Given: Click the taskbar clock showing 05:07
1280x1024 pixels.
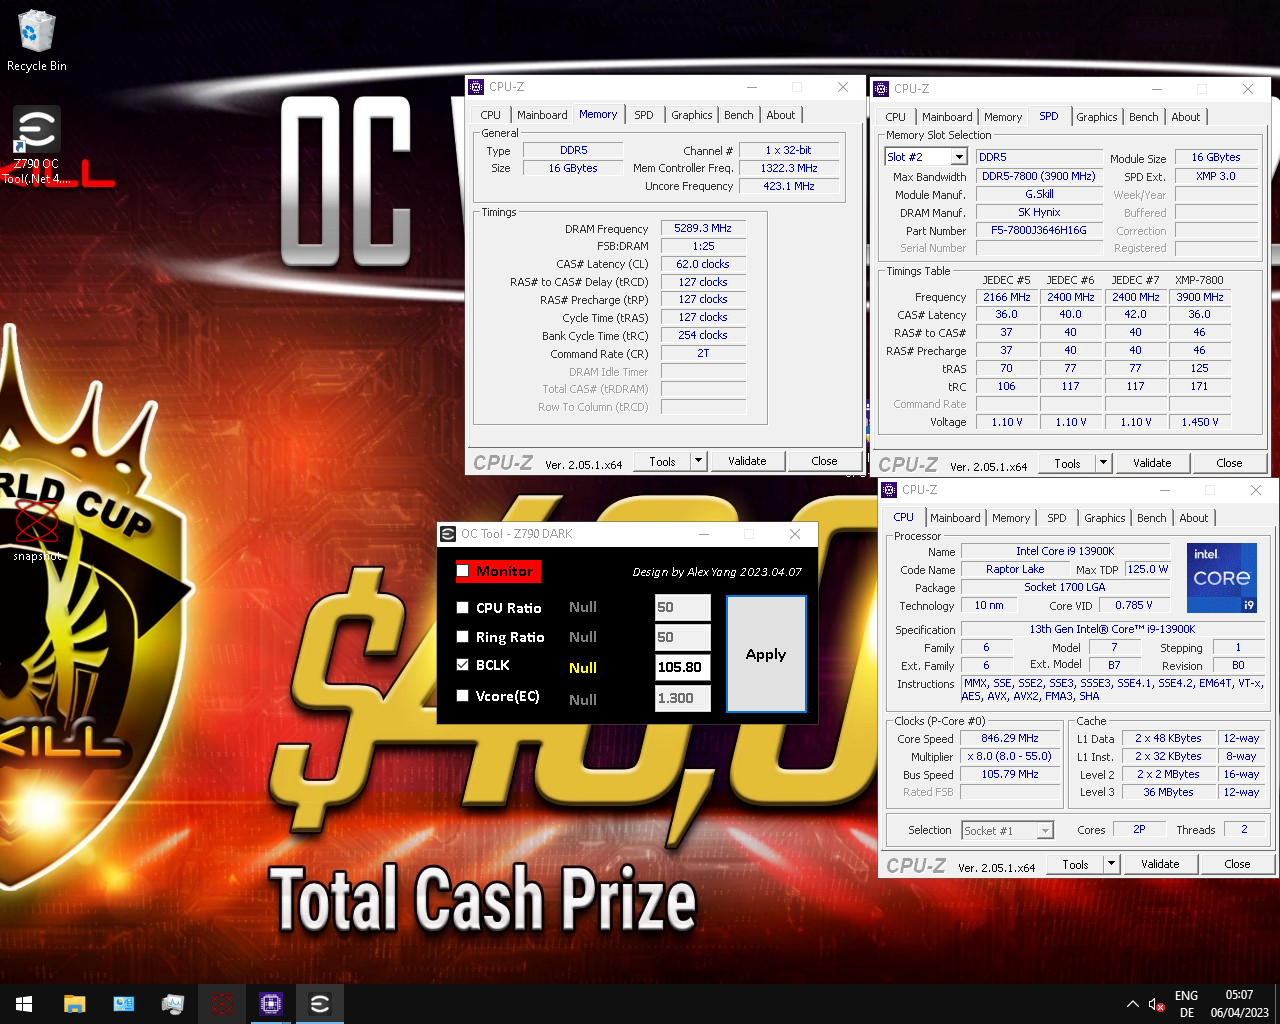Looking at the screenshot, I should (x=1239, y=1004).
